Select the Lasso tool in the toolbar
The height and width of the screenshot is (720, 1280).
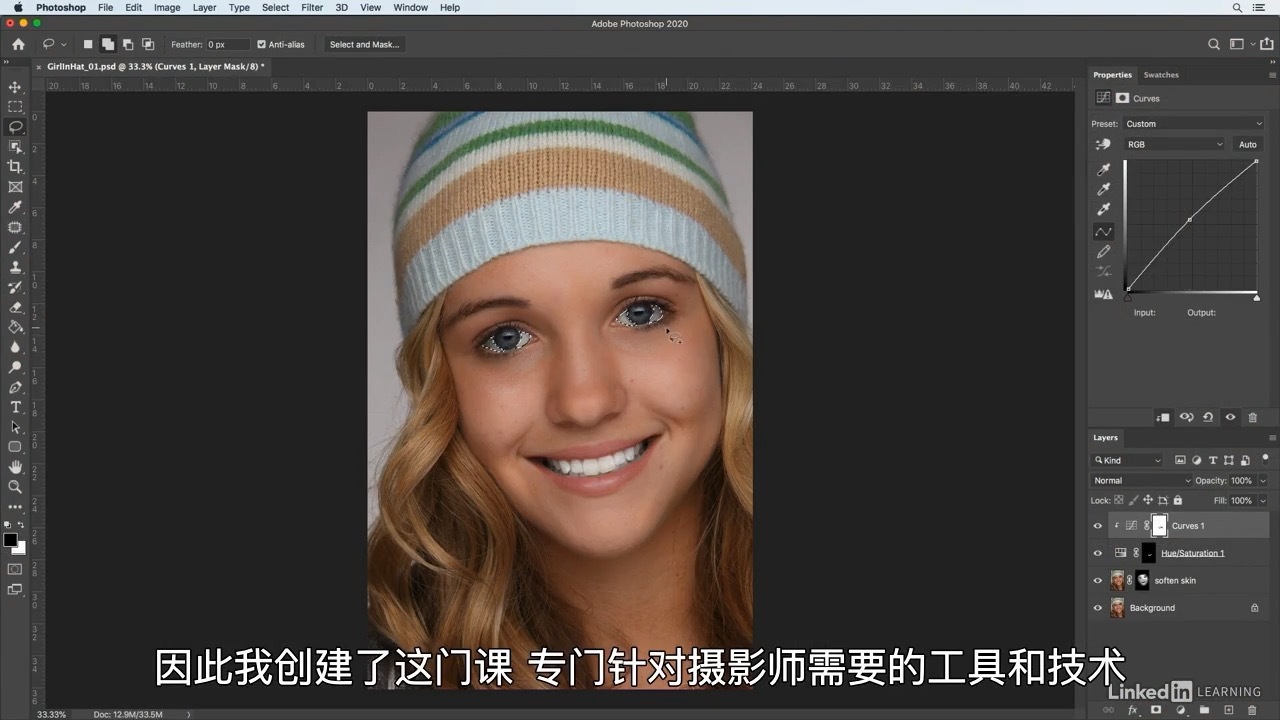point(15,127)
